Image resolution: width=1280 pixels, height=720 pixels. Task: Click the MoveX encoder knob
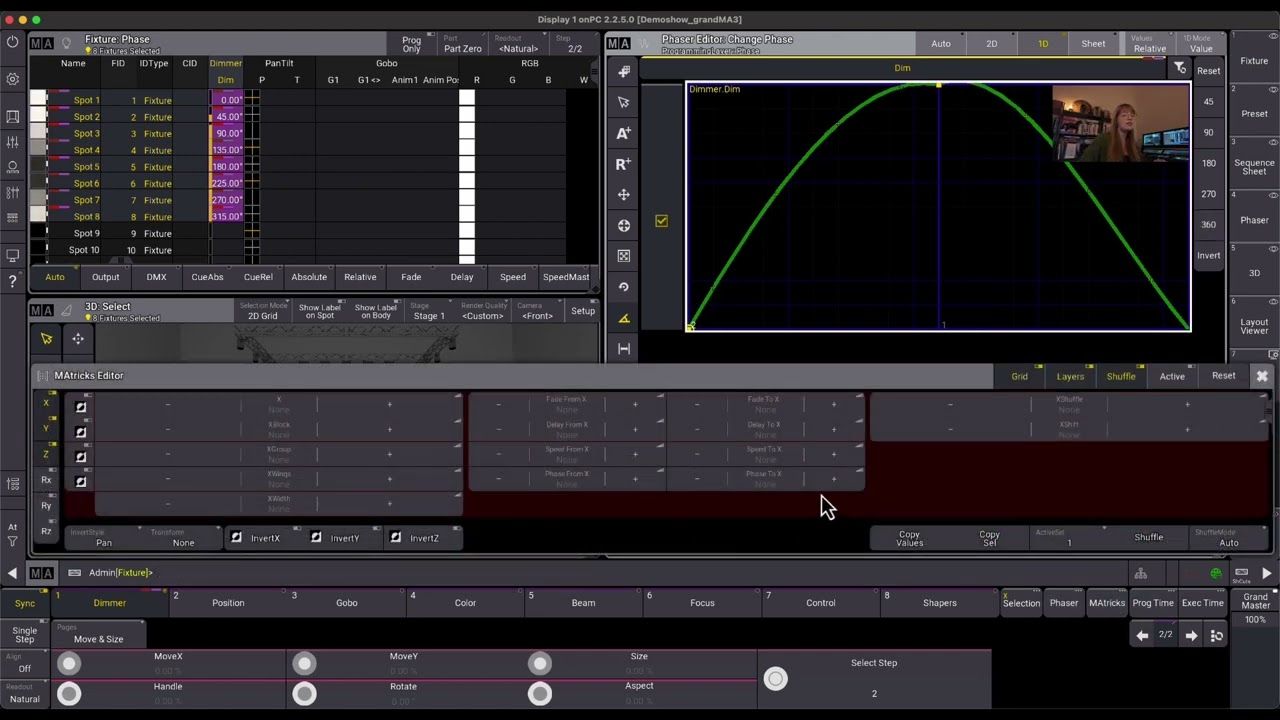(69, 663)
